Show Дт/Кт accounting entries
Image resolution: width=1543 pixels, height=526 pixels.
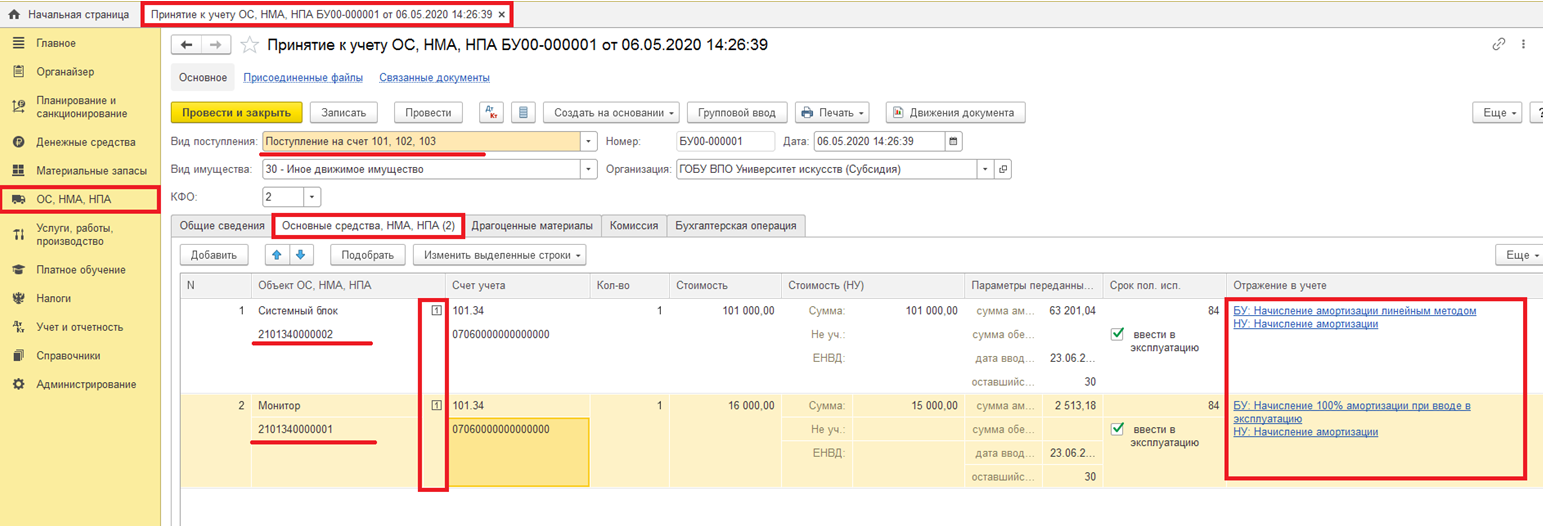[x=492, y=113]
